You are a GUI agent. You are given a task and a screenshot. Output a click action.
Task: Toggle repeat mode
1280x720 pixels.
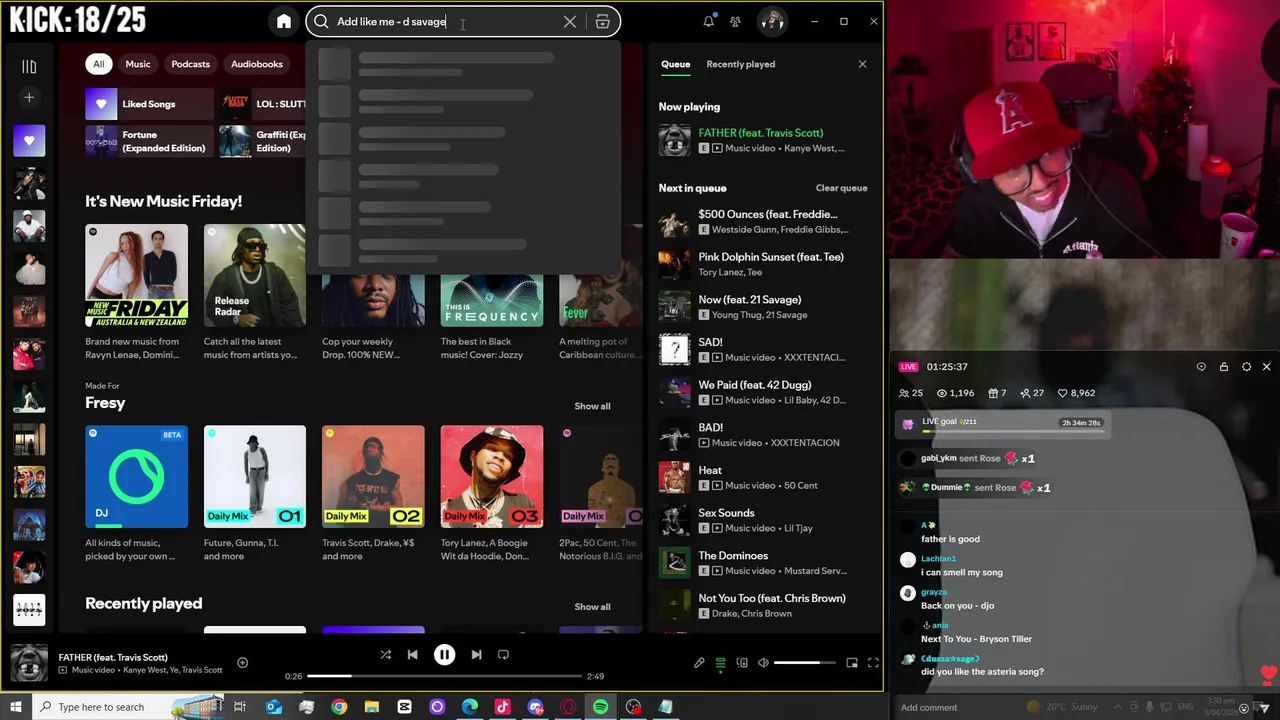point(503,655)
